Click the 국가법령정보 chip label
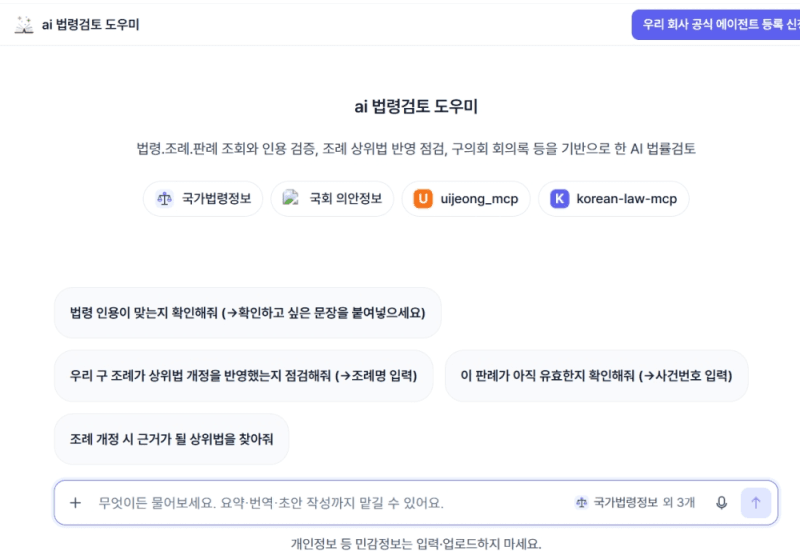This screenshot has height=555, width=800. 216,199
